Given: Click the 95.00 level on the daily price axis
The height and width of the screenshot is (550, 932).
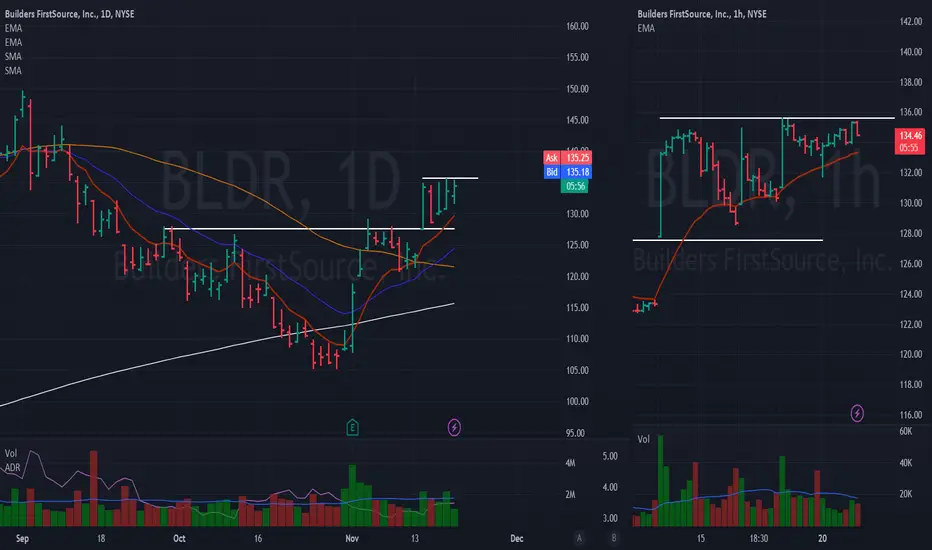Looking at the screenshot, I should pos(575,433).
